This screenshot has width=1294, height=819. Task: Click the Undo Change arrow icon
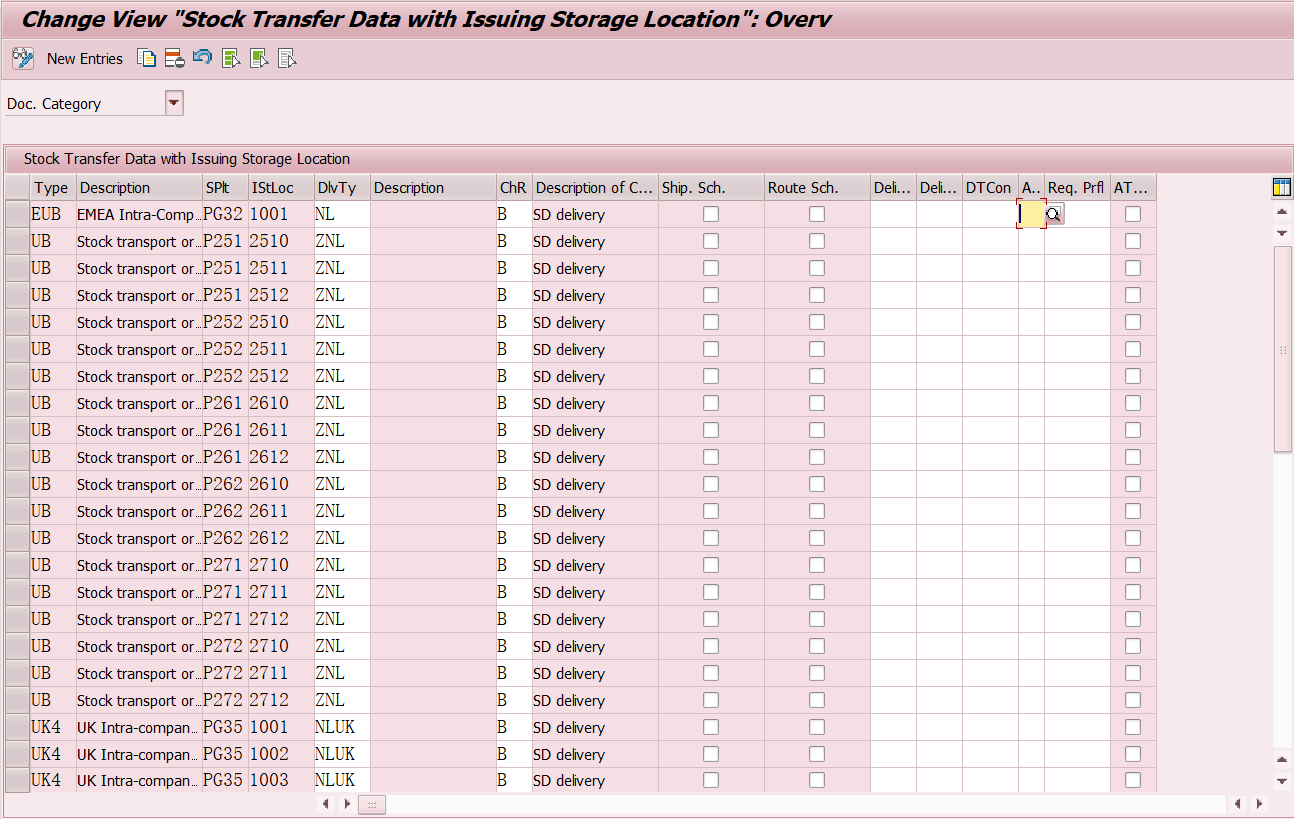point(202,58)
